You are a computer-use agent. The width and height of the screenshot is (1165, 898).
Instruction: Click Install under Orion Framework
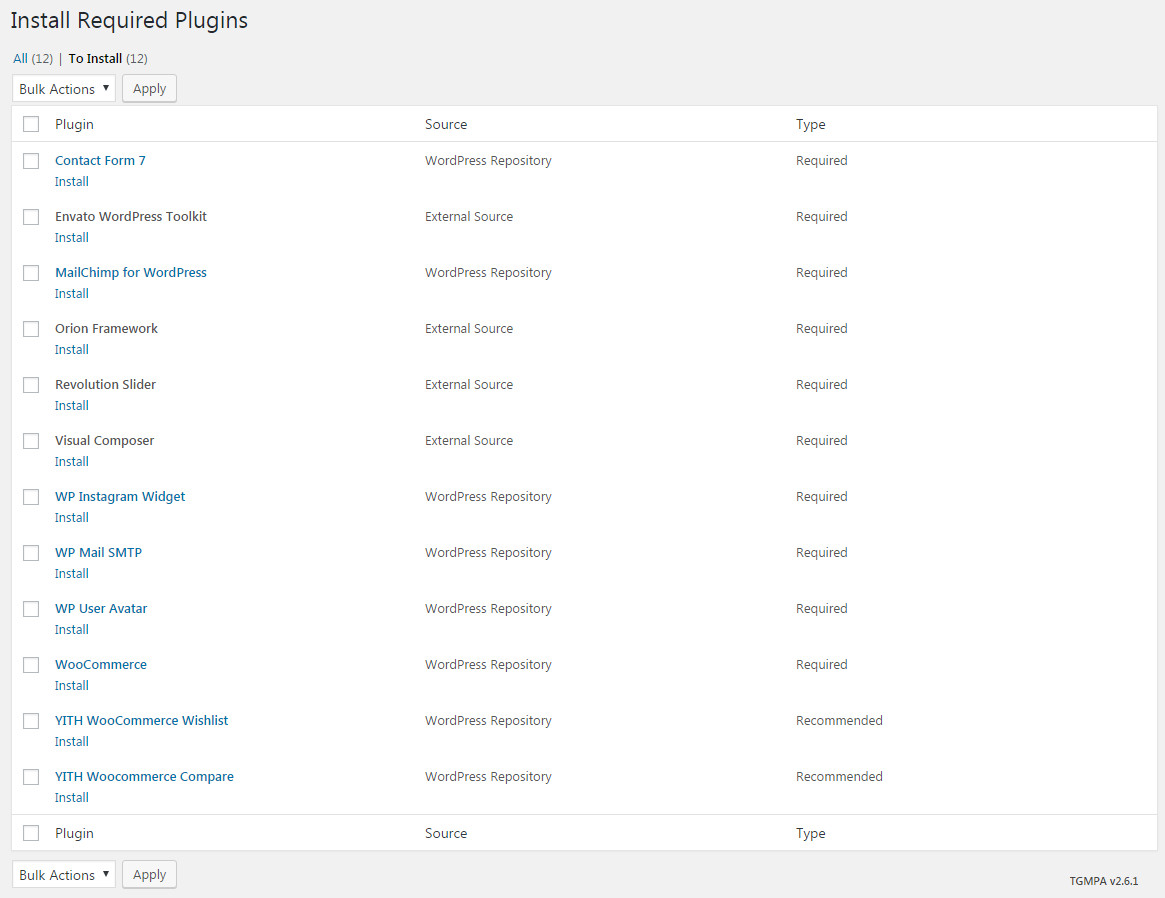[71, 350]
